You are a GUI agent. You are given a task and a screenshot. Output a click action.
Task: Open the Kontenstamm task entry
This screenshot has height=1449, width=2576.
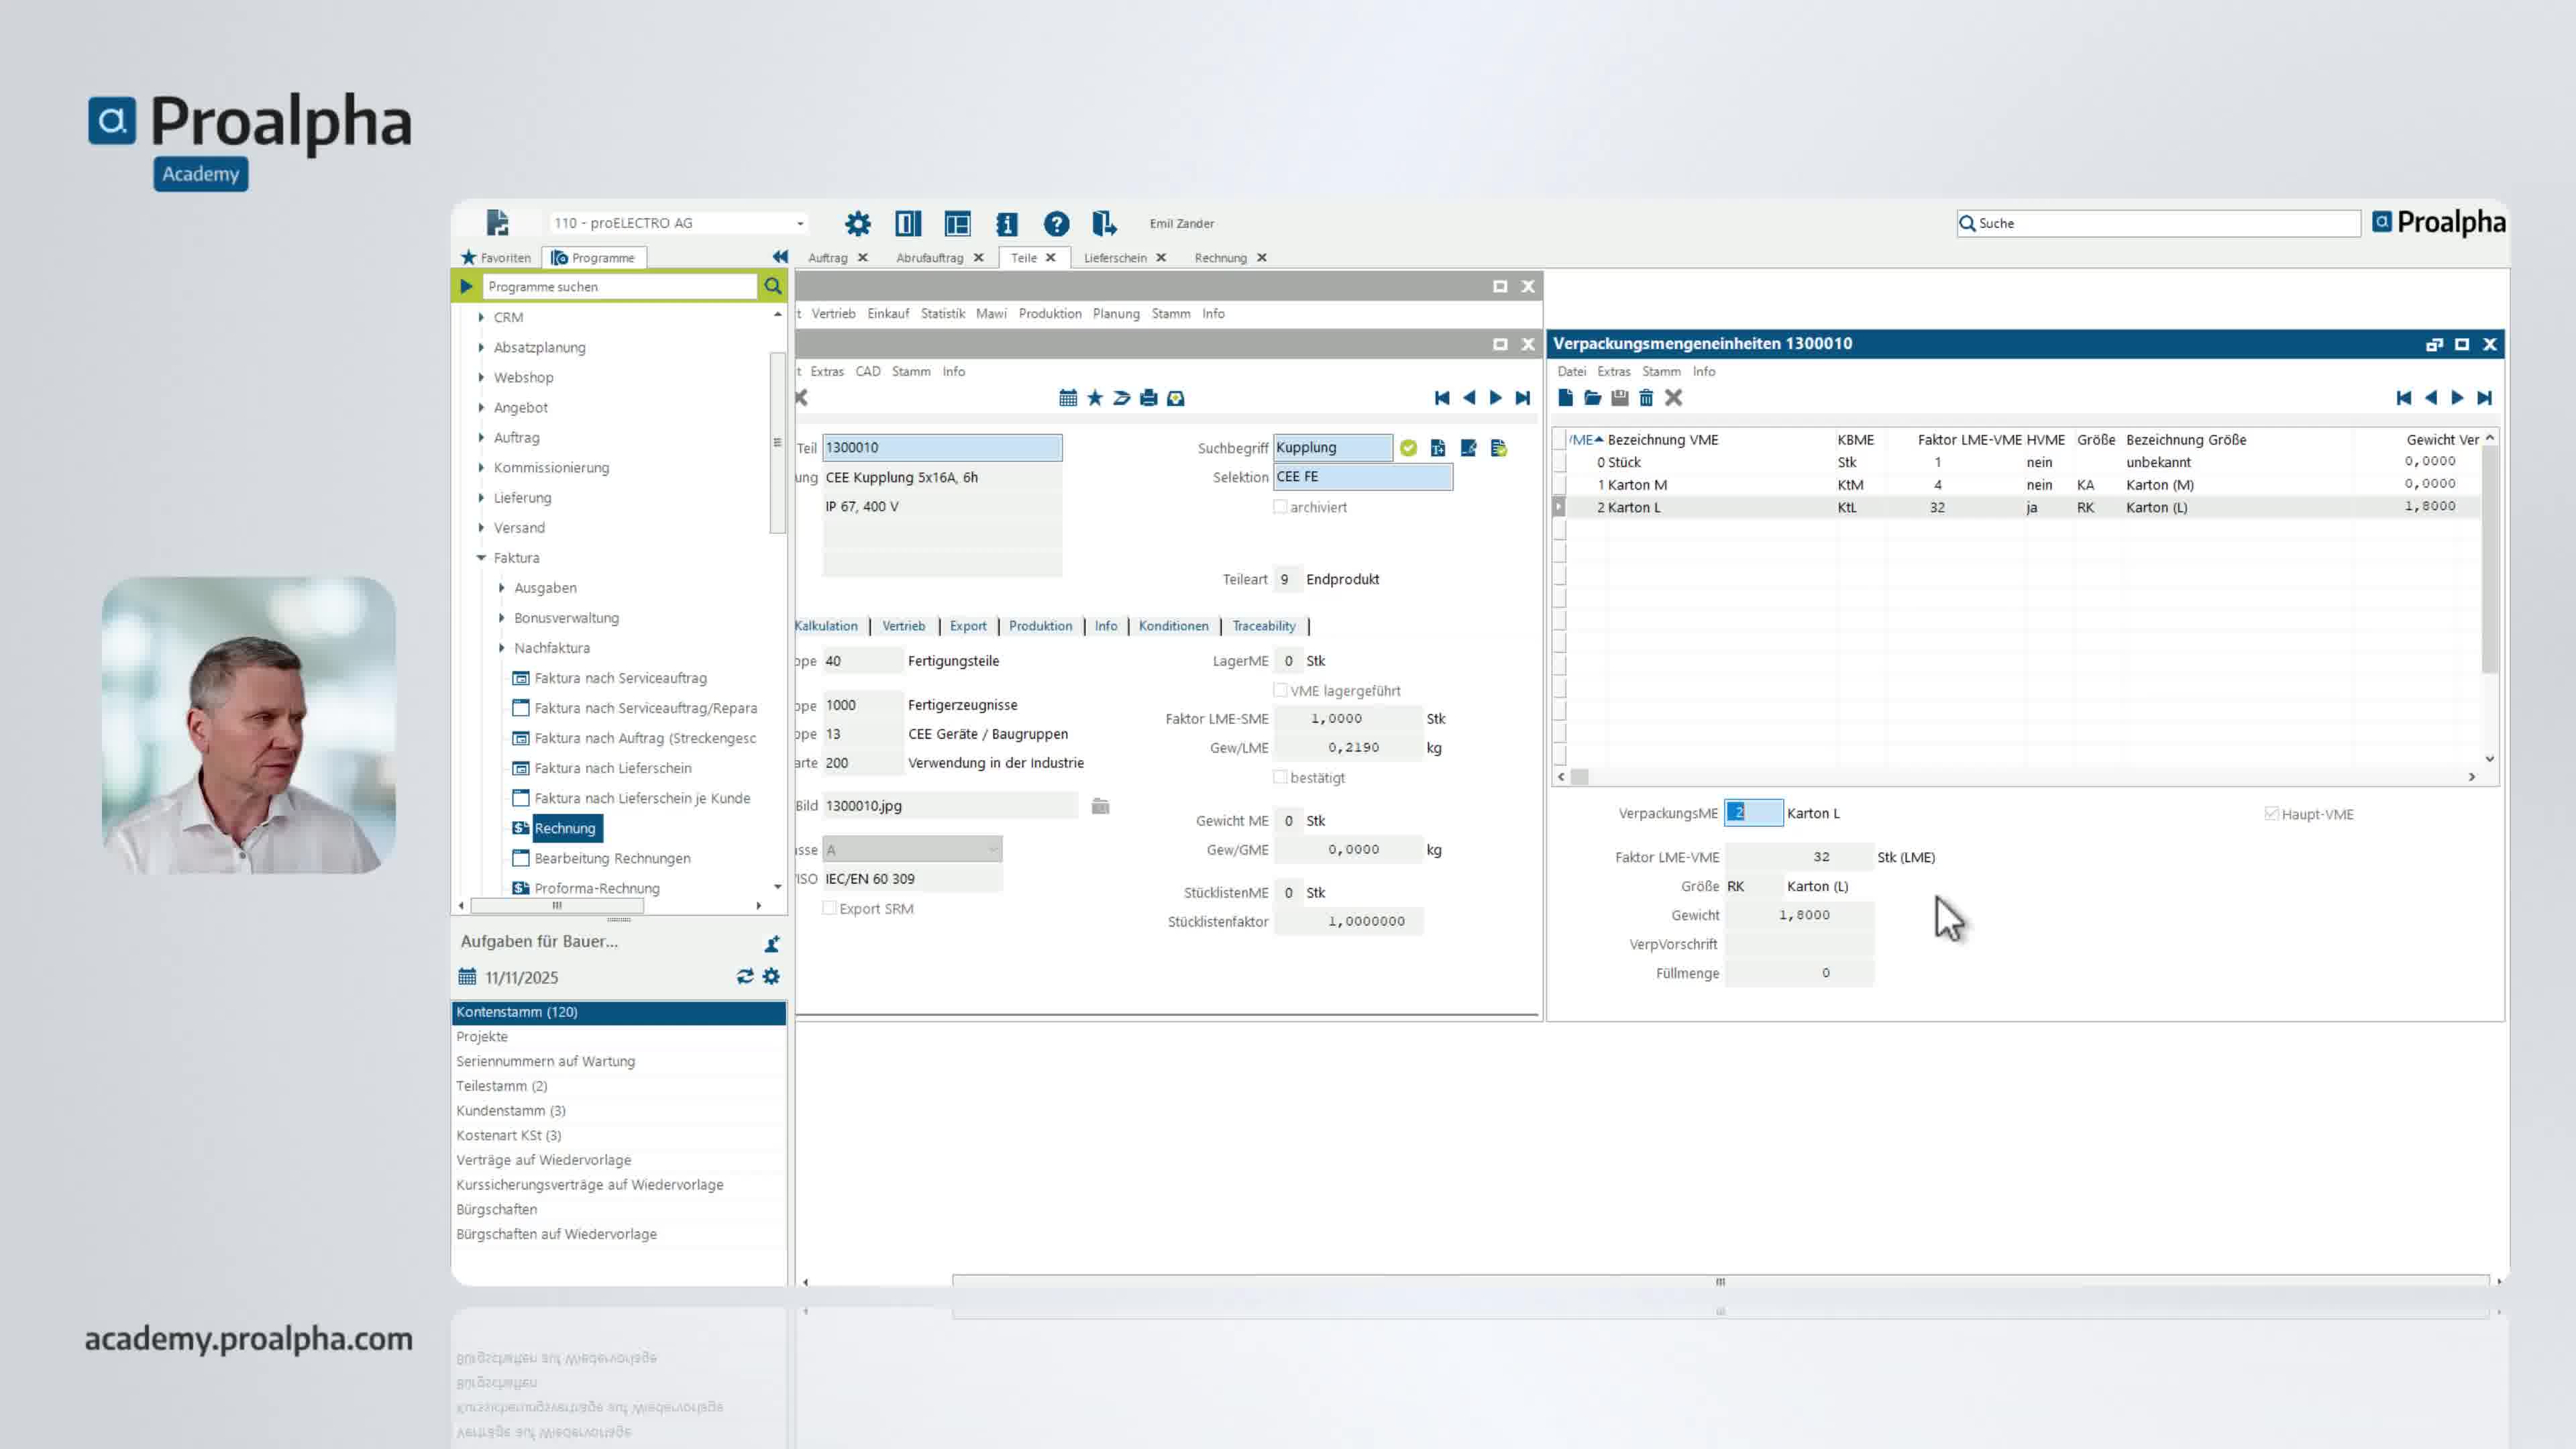click(517, 1012)
